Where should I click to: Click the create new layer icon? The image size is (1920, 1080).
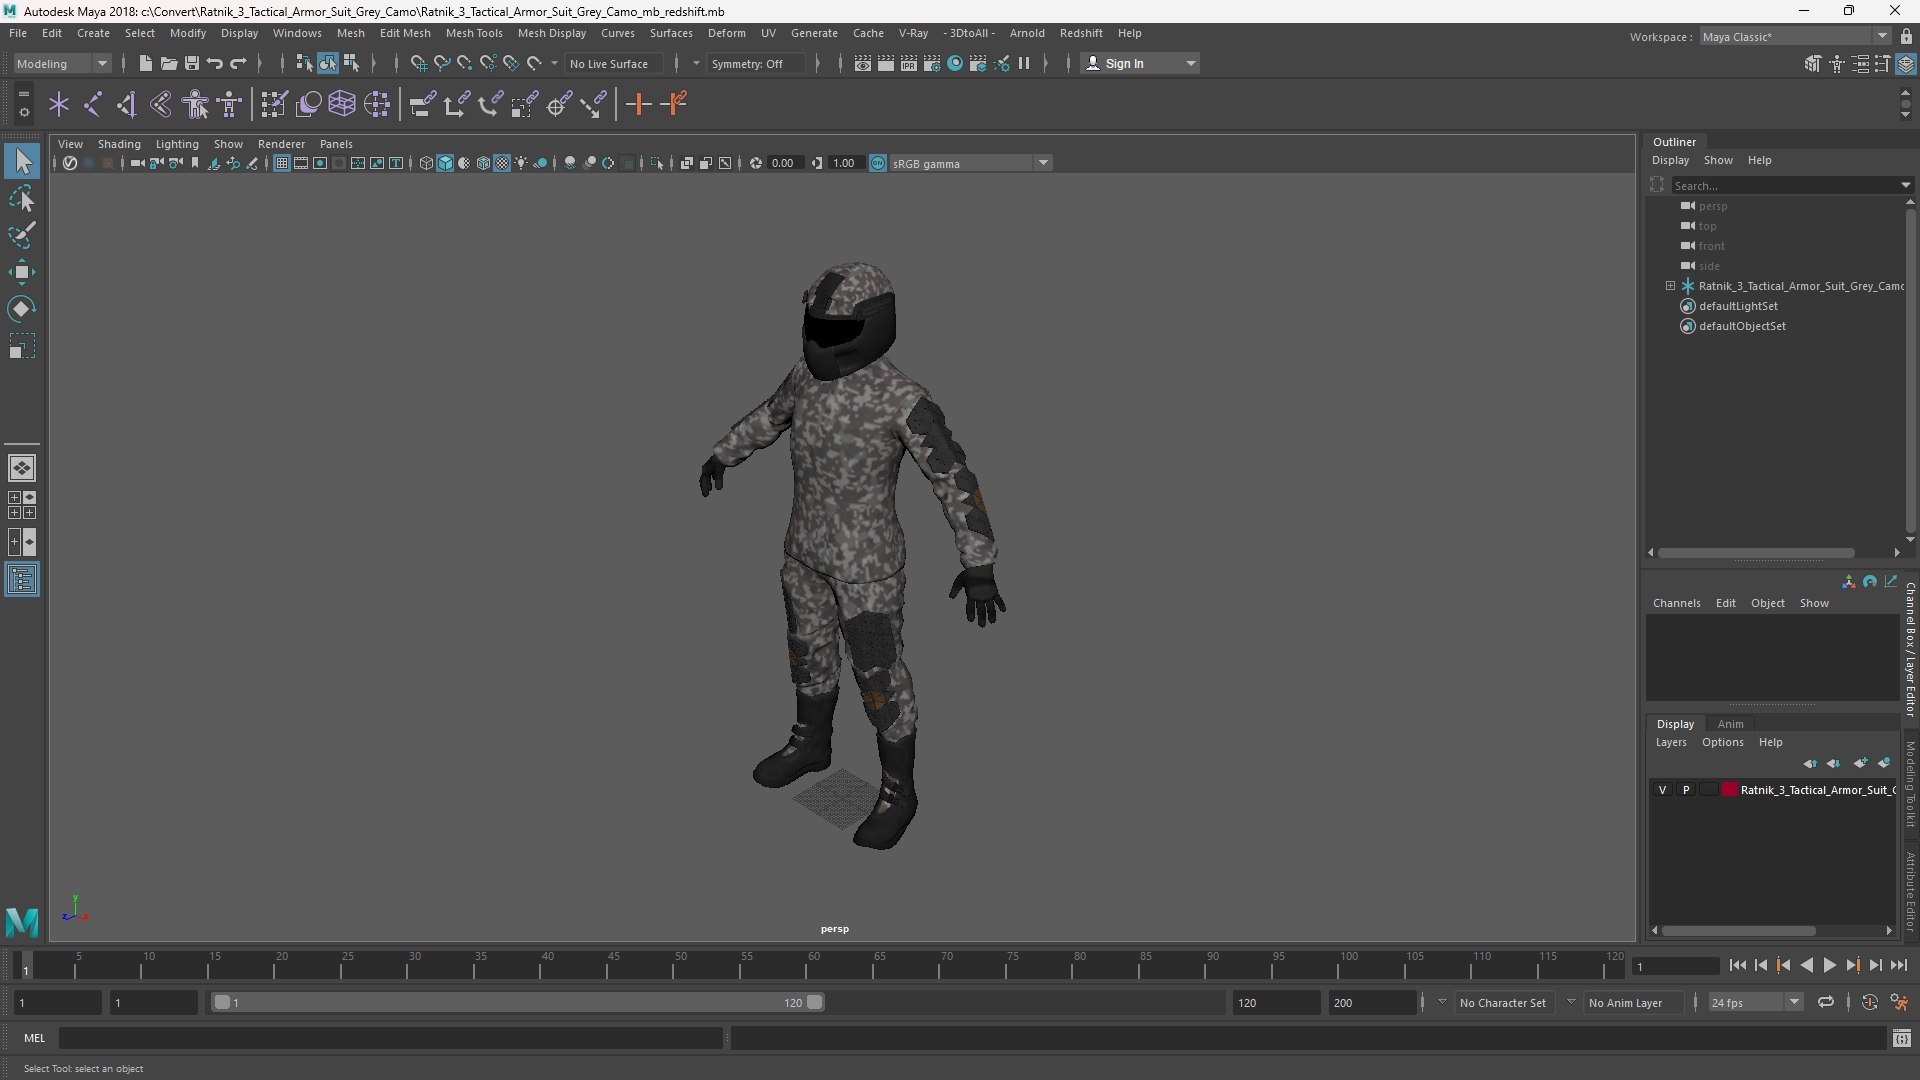(1860, 763)
